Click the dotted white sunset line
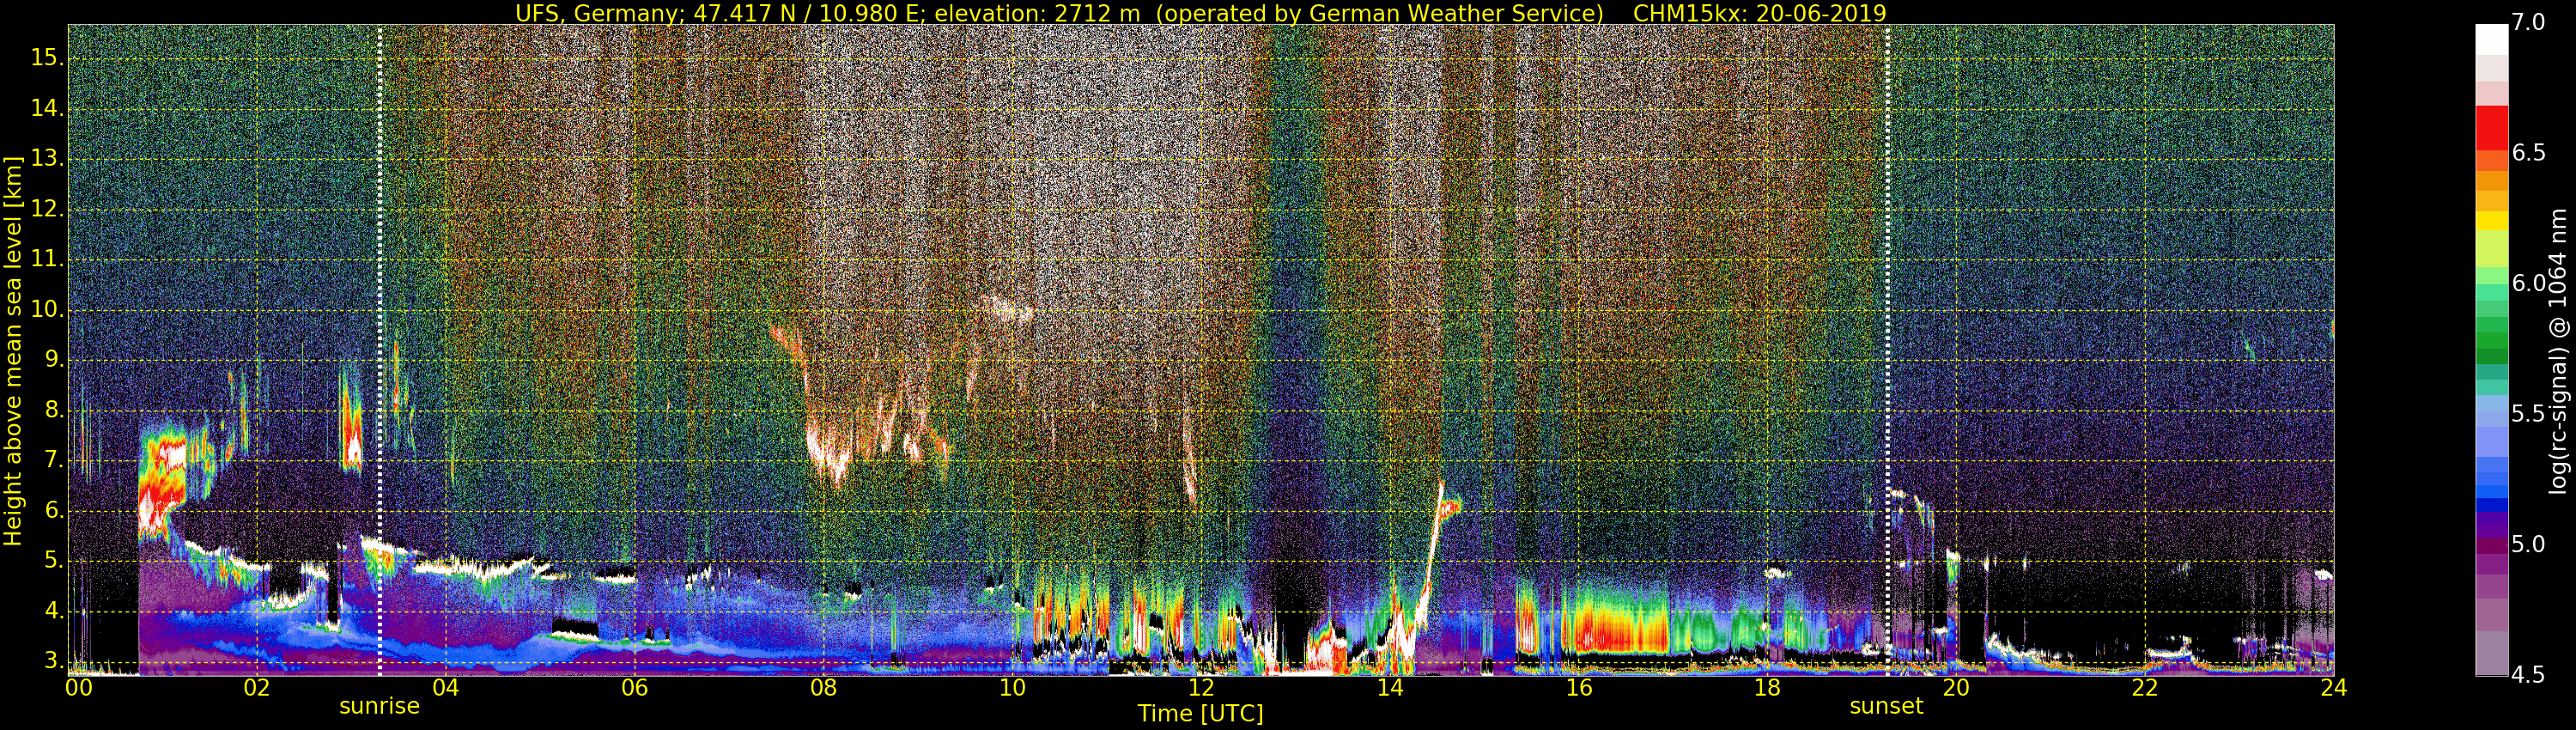Viewport: 2576px width, 730px height. pyautogui.click(x=1887, y=350)
